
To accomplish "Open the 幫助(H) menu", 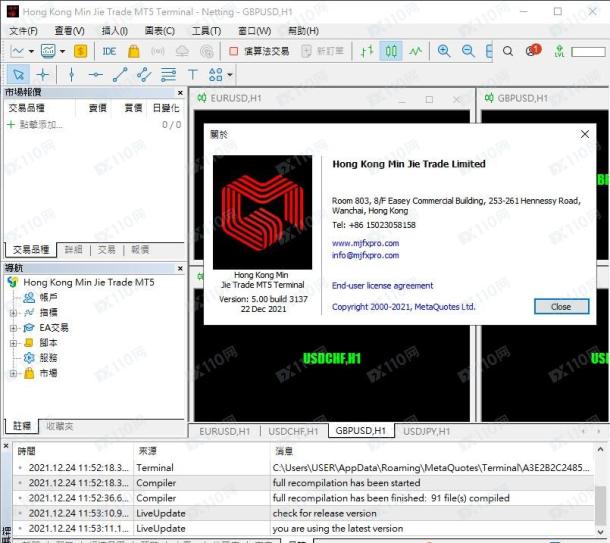I will click(303, 31).
